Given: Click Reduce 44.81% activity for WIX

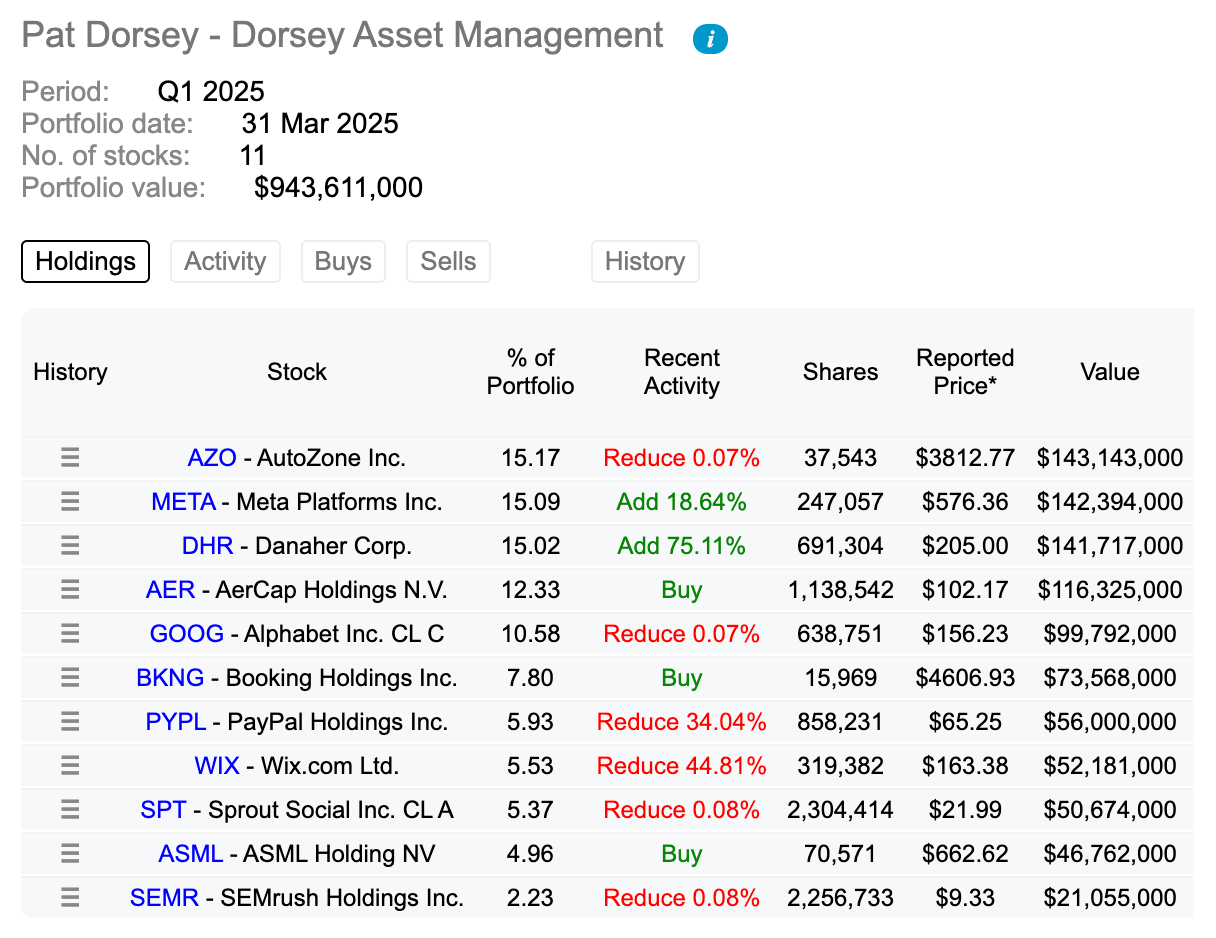Looking at the screenshot, I should pos(682,766).
